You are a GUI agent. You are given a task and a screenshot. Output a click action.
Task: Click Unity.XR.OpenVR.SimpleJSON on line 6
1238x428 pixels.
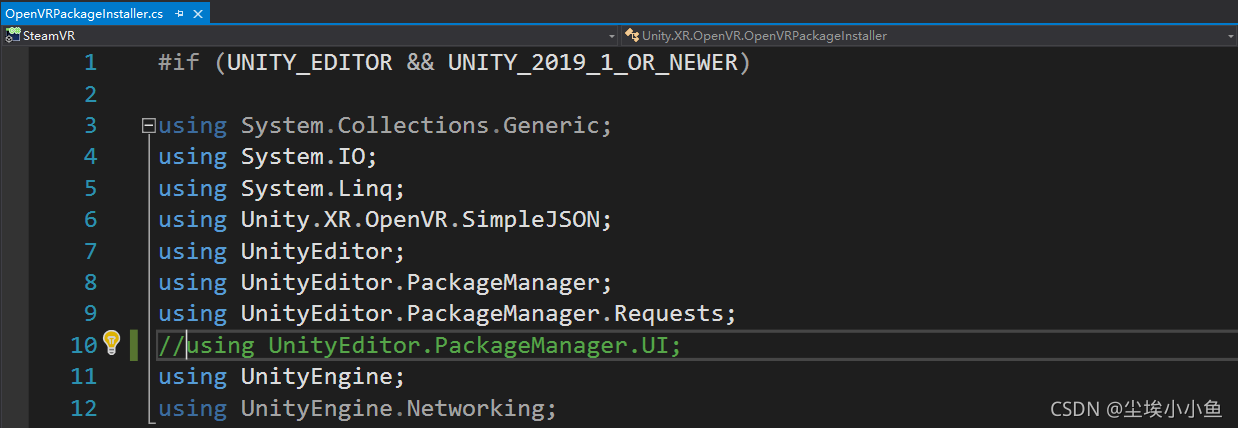tap(420, 220)
